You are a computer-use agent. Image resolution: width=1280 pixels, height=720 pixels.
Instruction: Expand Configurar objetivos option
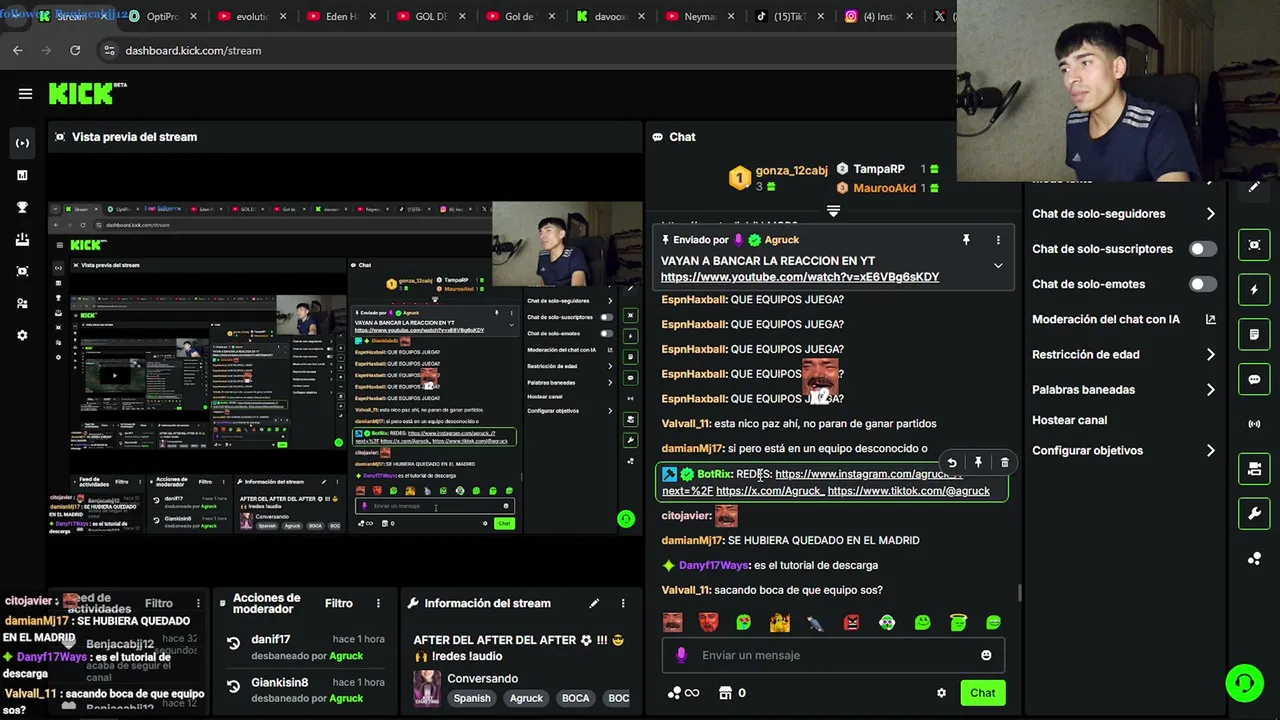click(x=1124, y=451)
